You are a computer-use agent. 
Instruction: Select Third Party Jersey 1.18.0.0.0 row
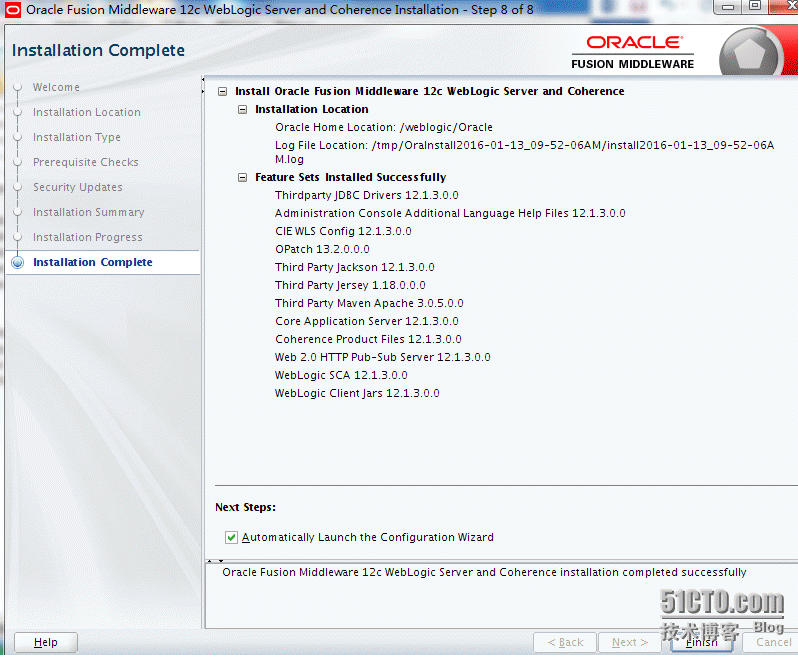(x=350, y=285)
